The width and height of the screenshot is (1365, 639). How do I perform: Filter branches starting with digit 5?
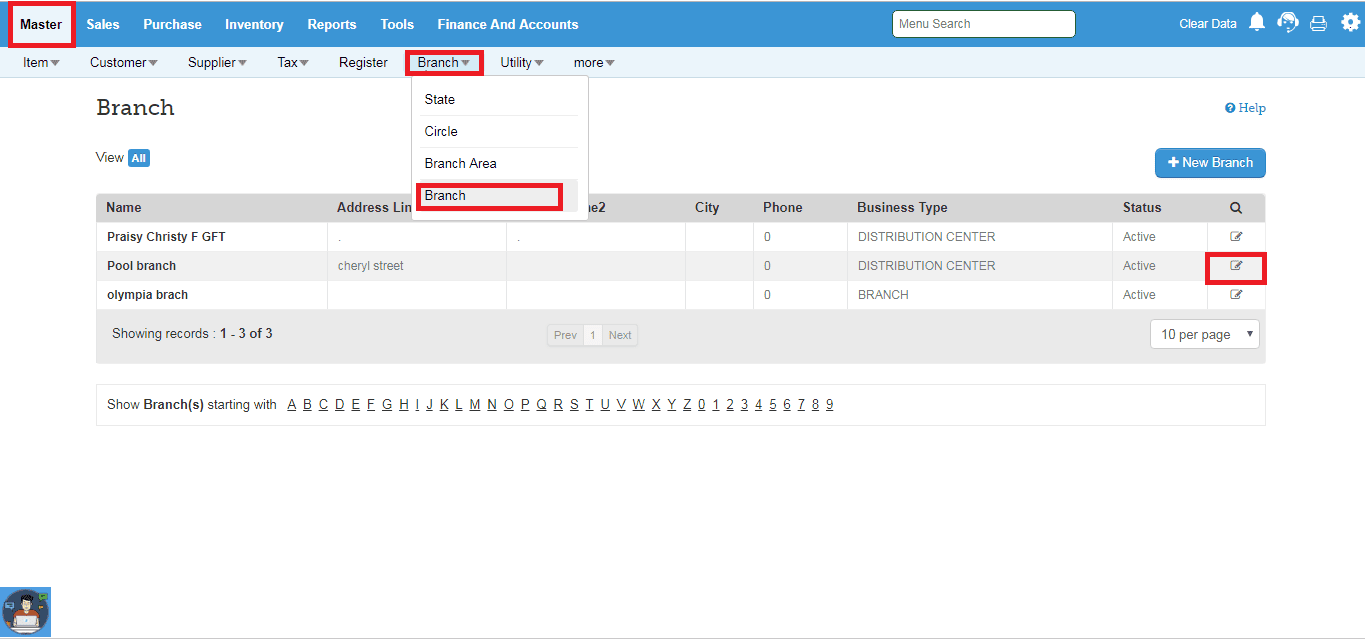[x=773, y=405]
